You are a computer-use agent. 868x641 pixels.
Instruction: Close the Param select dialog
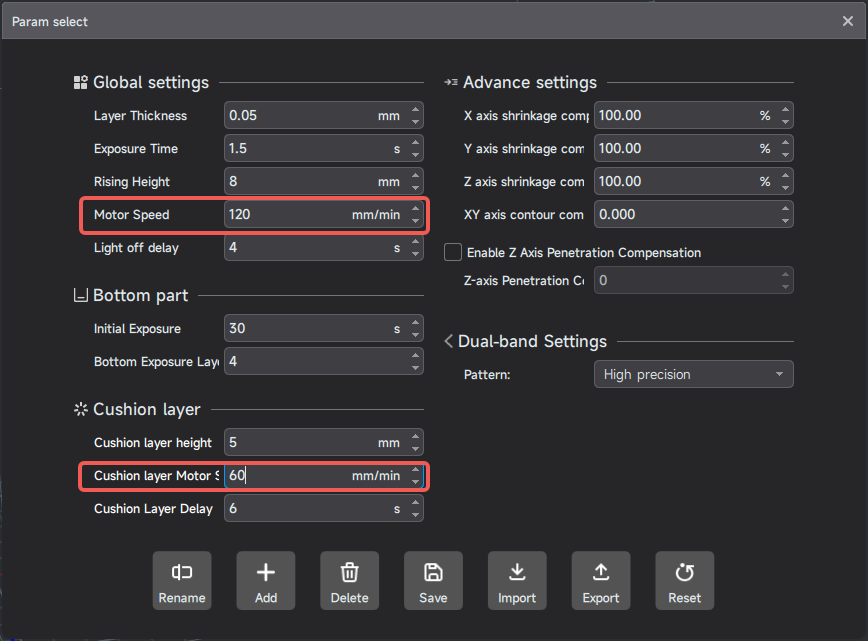(848, 21)
